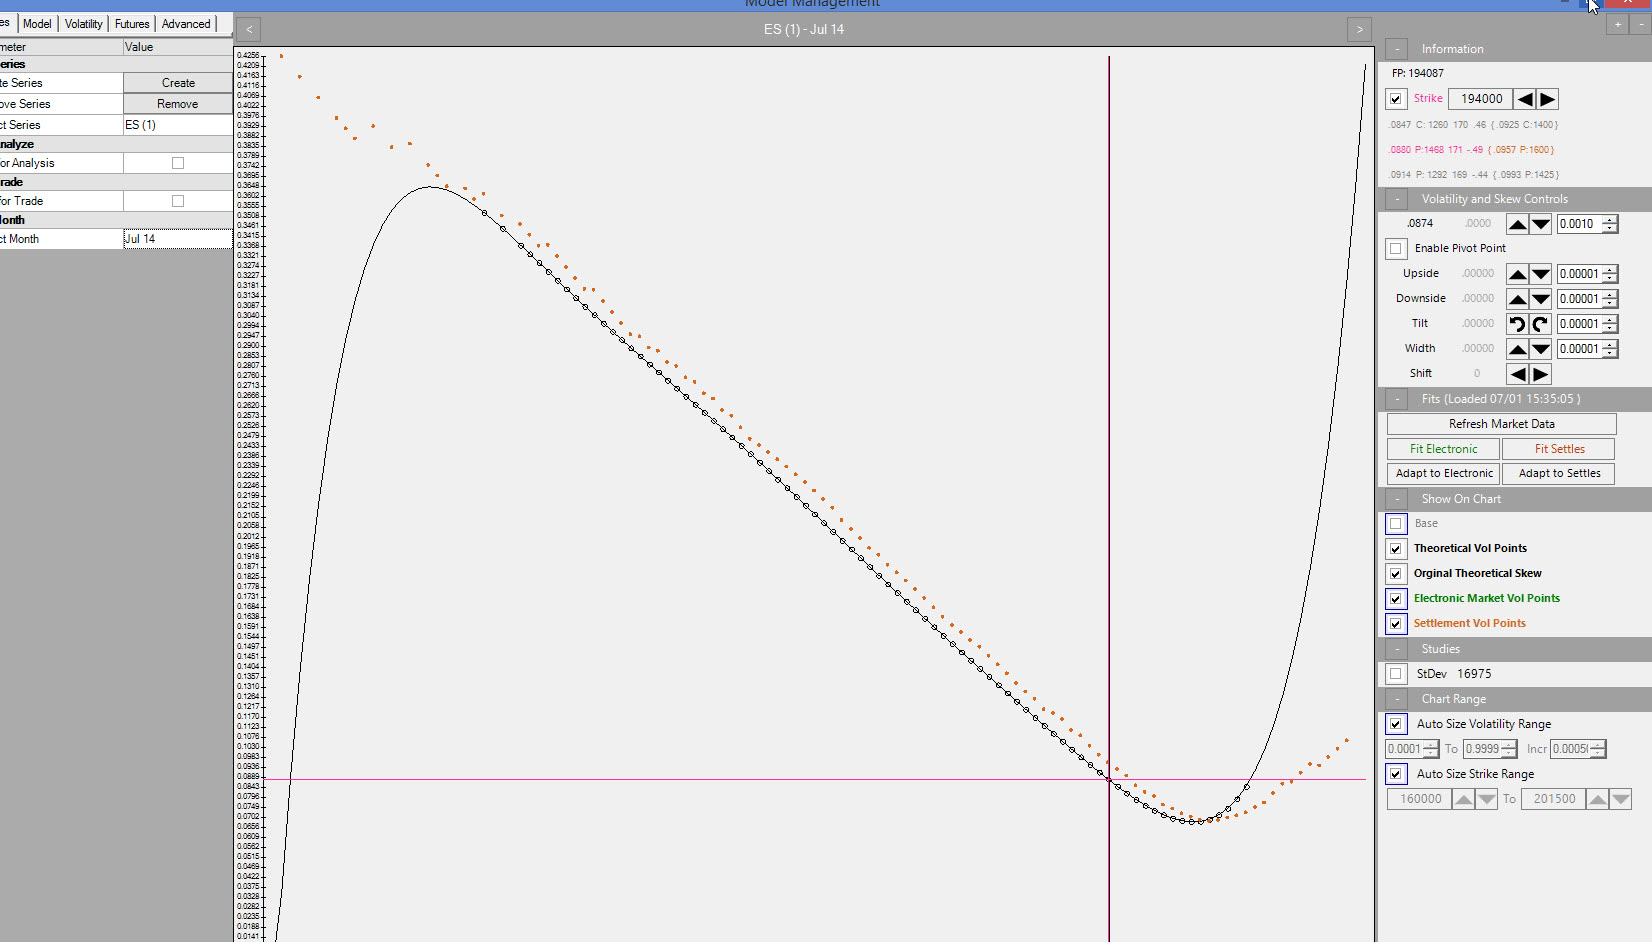Raise volatility with up arrow beside .0874

click(1518, 224)
